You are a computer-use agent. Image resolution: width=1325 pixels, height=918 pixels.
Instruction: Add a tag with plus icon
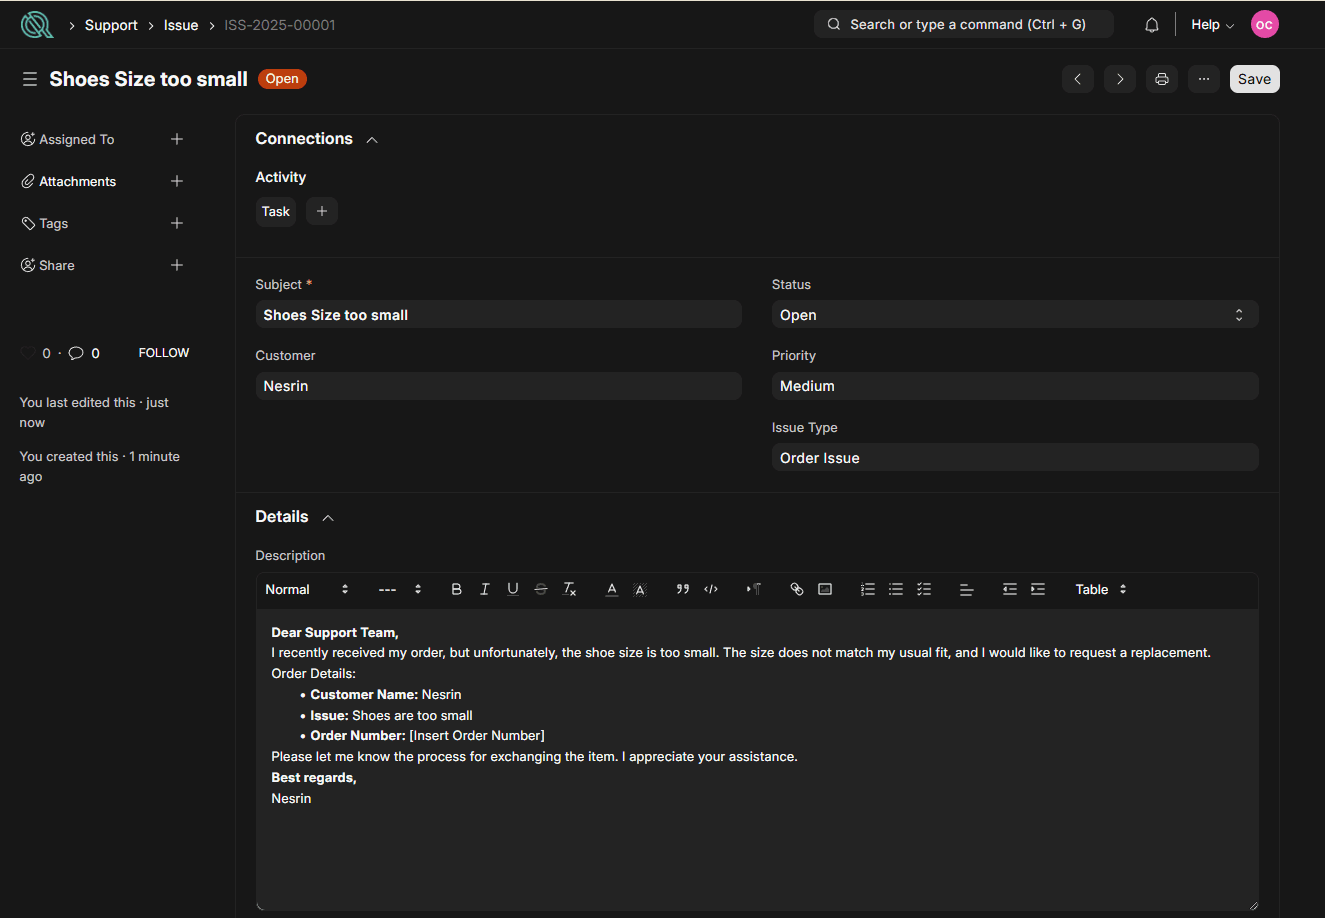177,223
